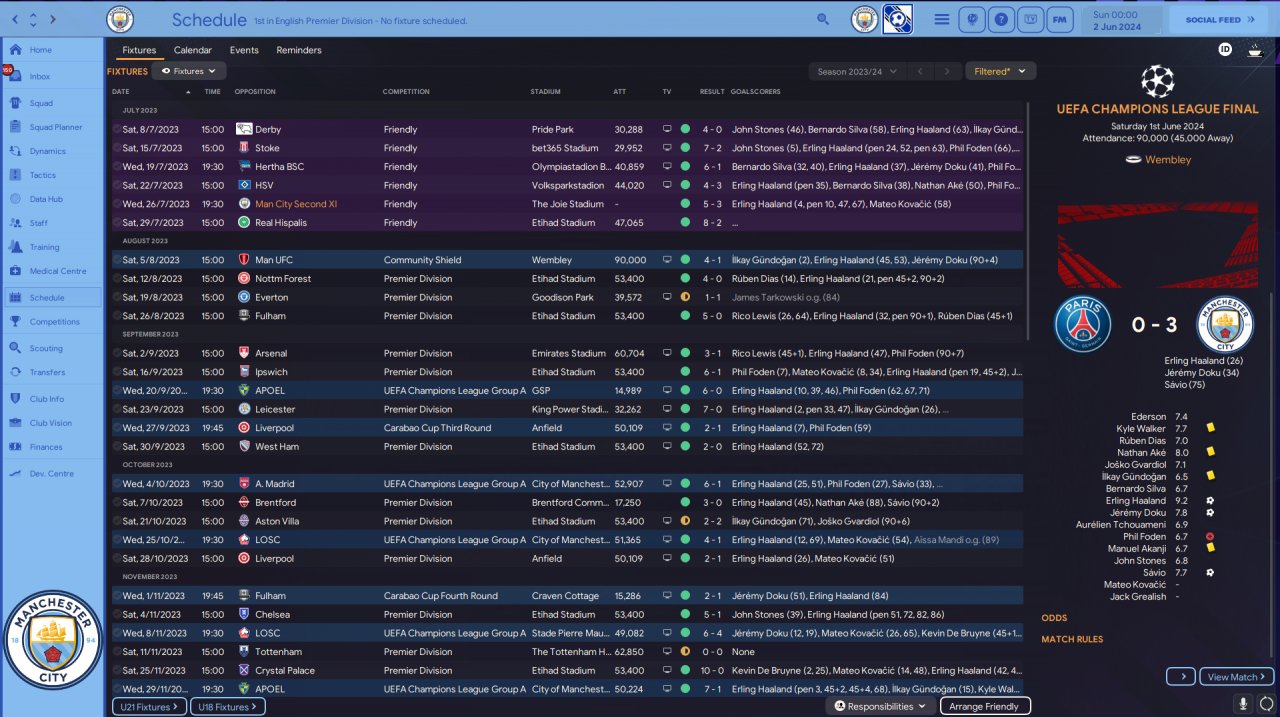The height and width of the screenshot is (717, 1280).
Task: Open the Season 2023/24 dropdown
Action: [x=858, y=71]
